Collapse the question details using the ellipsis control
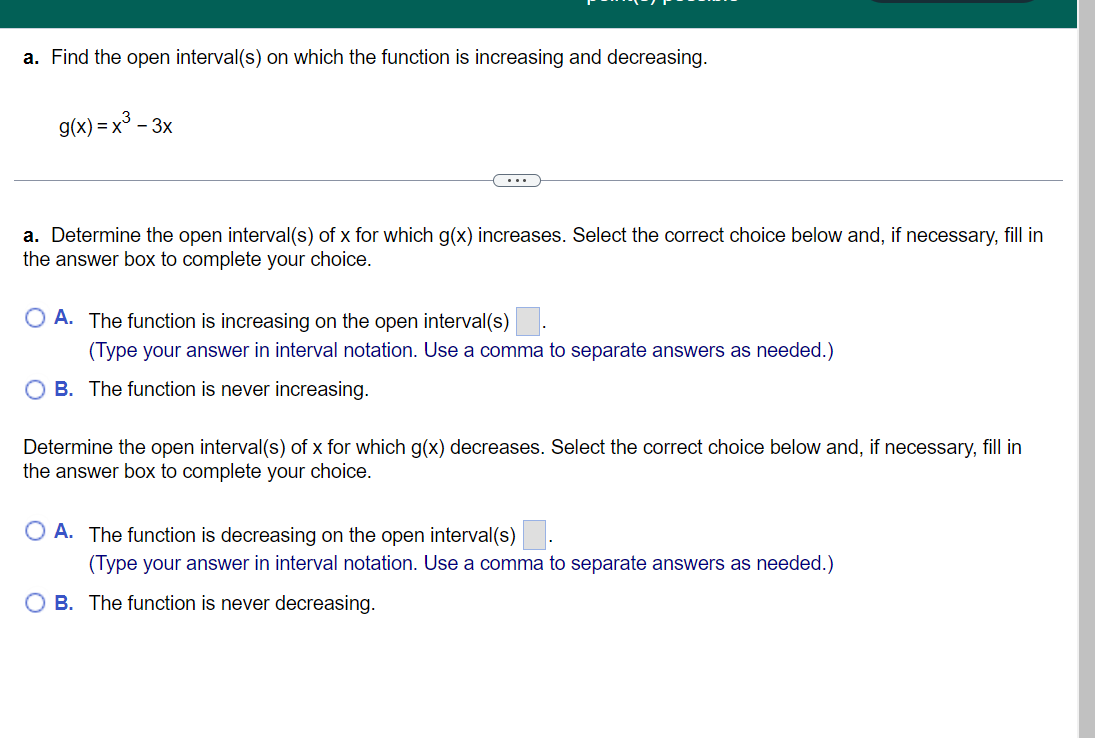 pyautogui.click(x=517, y=180)
